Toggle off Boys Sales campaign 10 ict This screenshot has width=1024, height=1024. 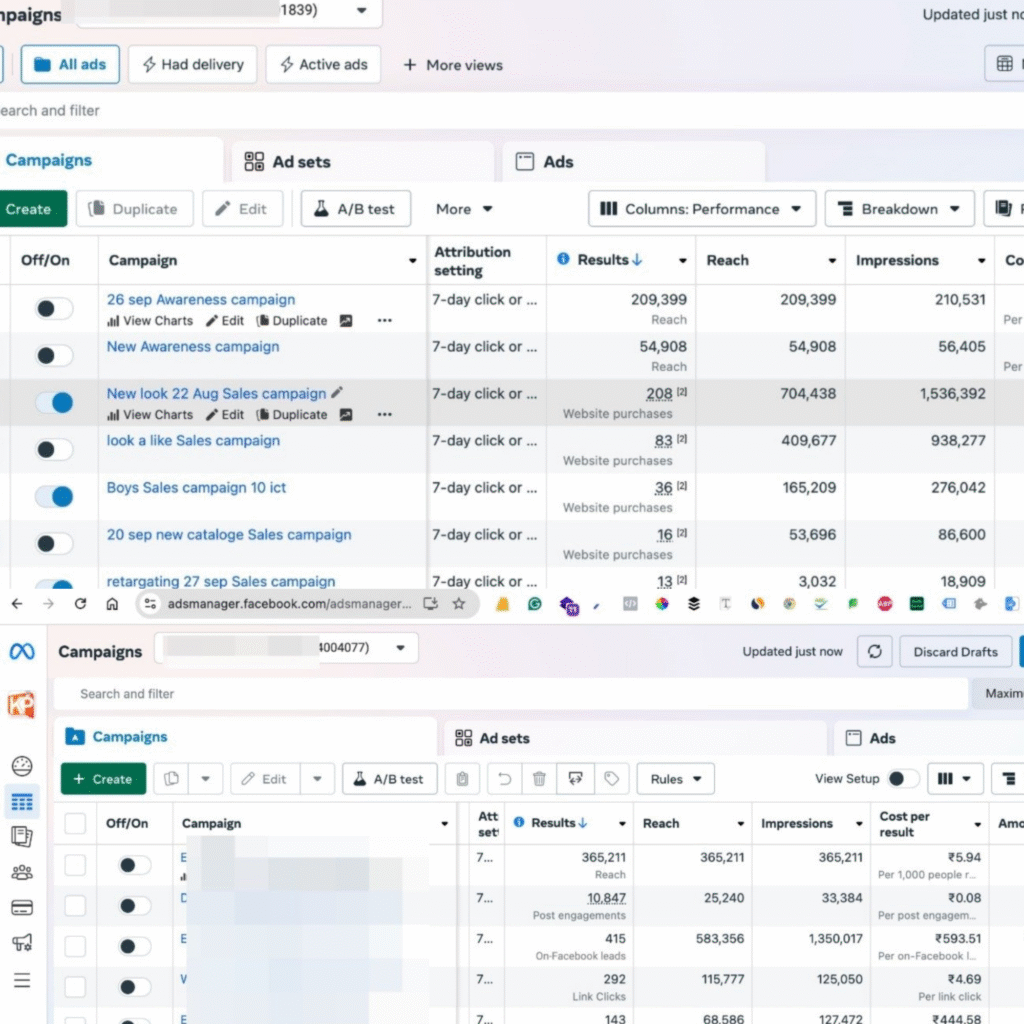coord(54,496)
